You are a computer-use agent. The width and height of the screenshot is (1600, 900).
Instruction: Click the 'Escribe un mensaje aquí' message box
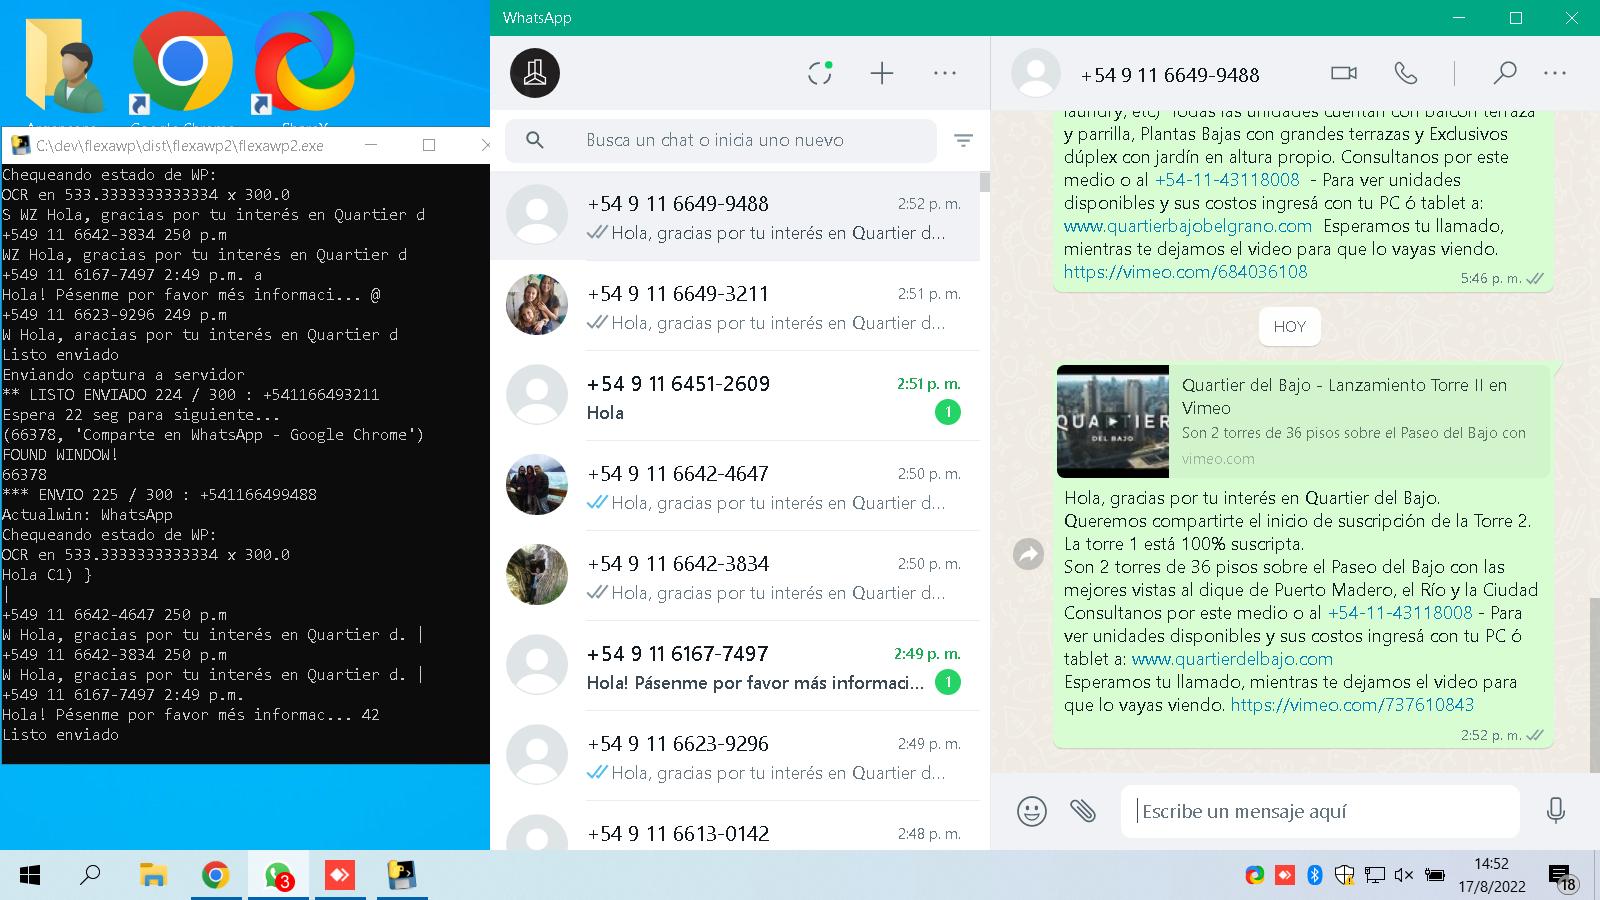[1320, 811]
